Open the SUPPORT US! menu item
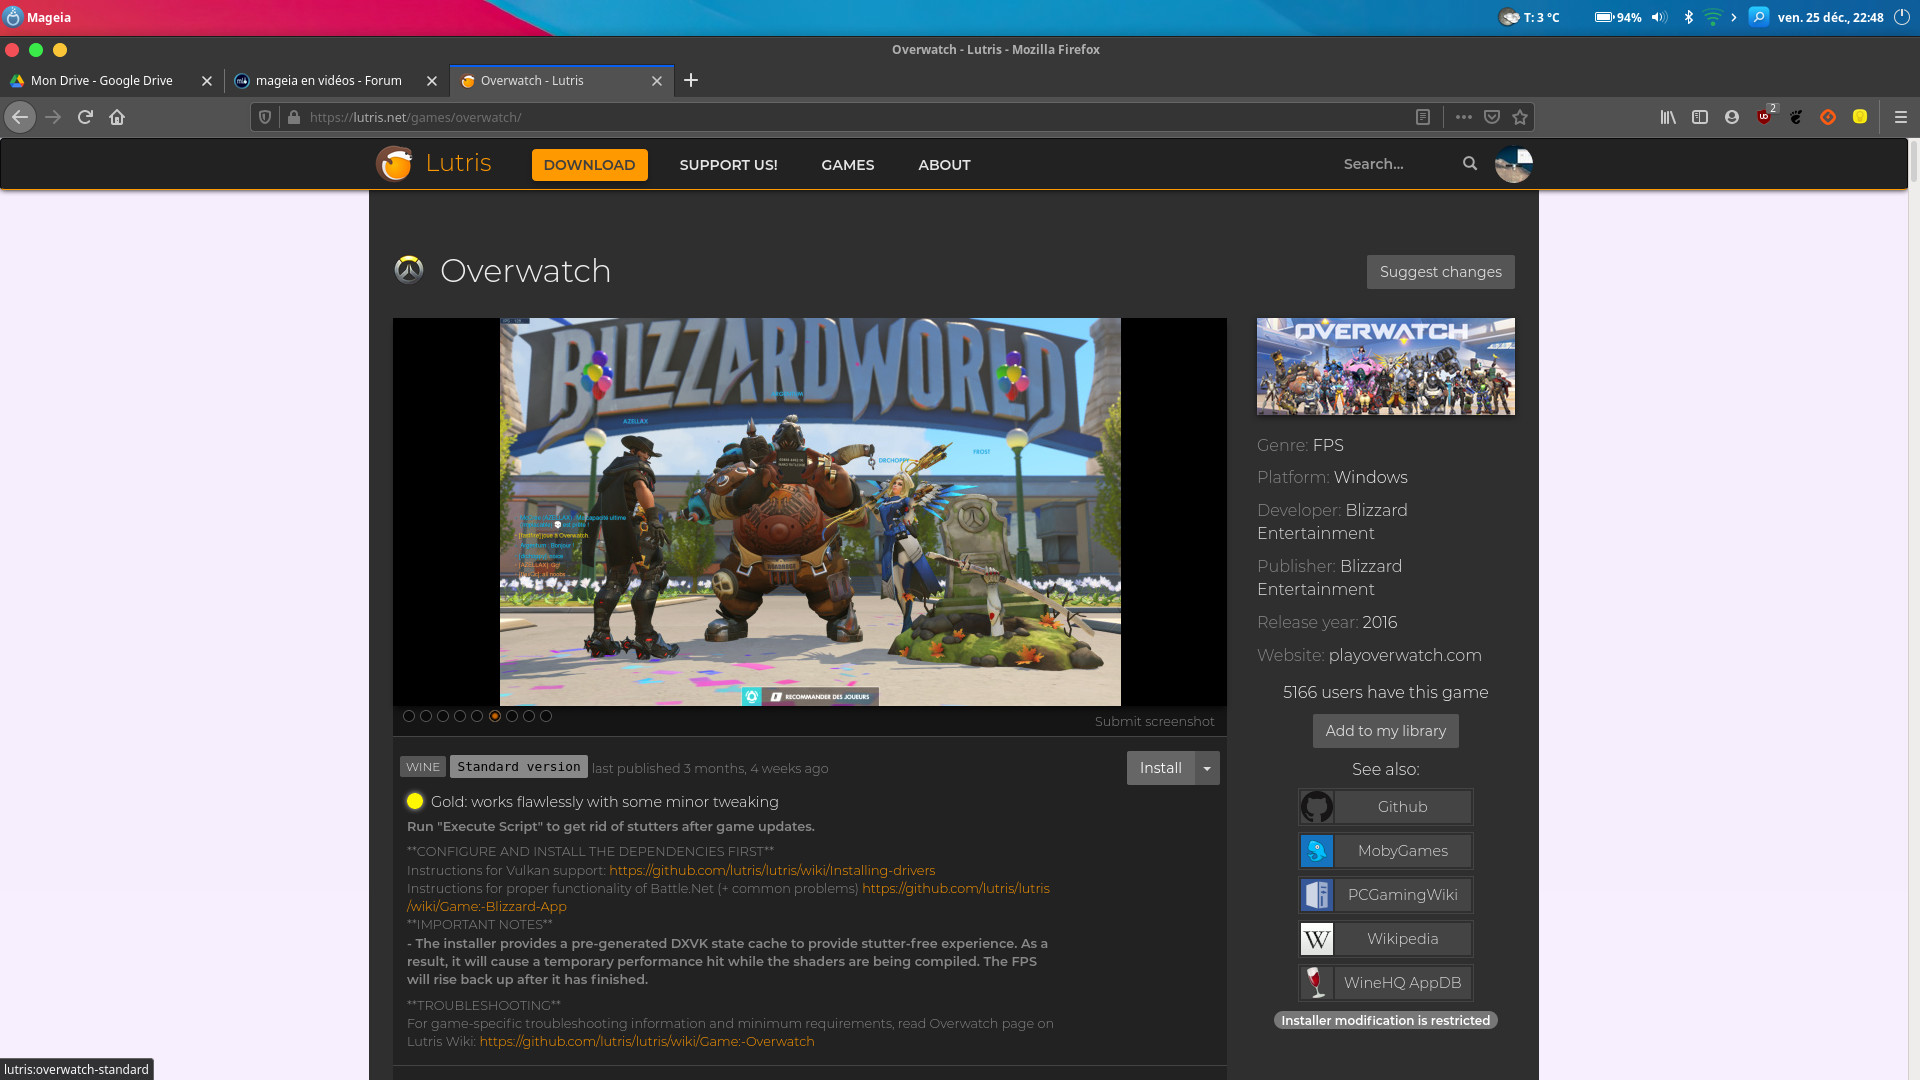 728,165
